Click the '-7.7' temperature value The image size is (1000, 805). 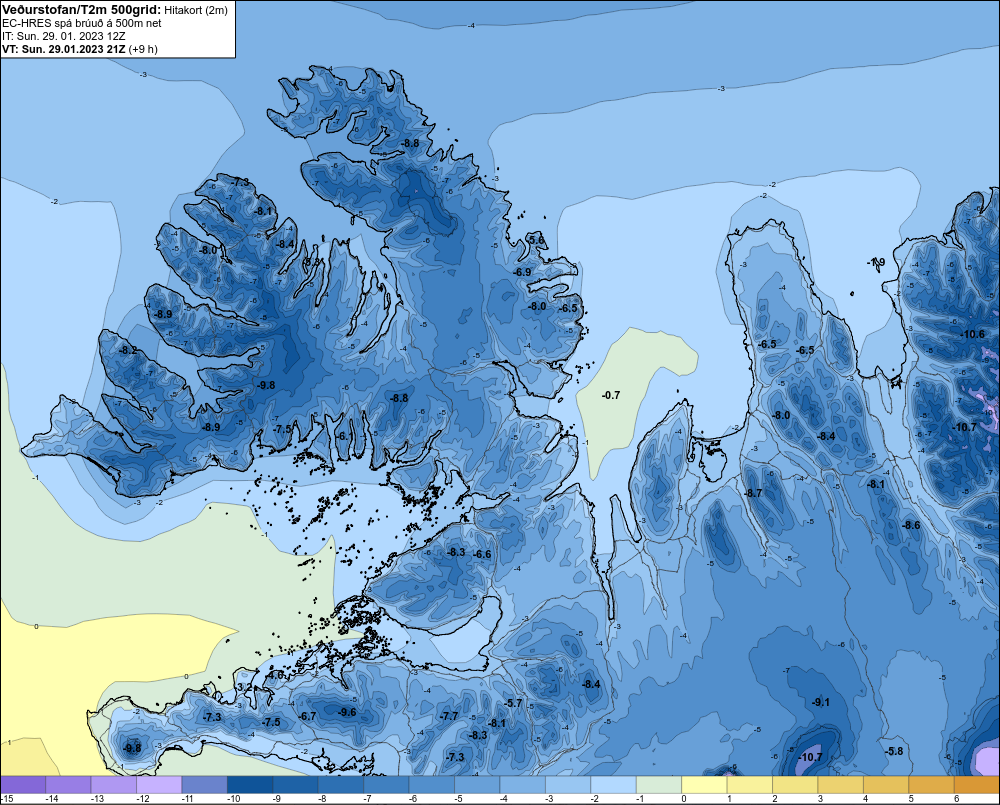tap(449, 716)
